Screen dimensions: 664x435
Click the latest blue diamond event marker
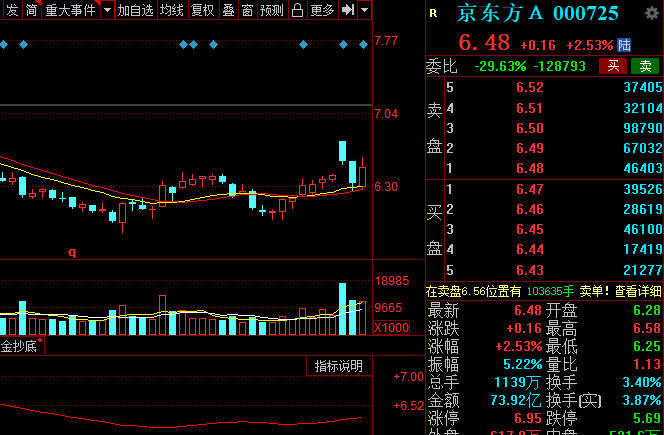click(x=363, y=44)
